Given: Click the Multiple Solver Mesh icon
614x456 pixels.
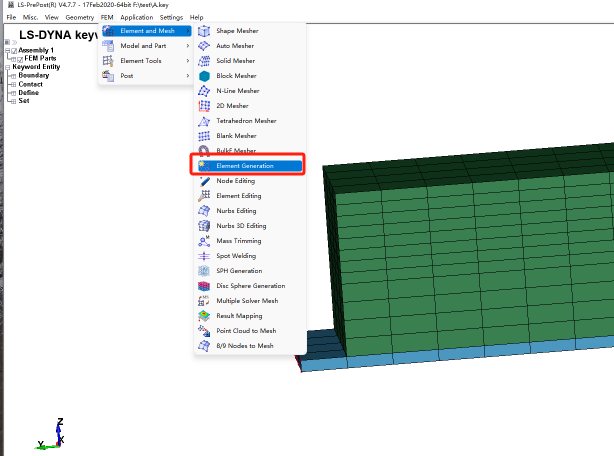Looking at the screenshot, I should point(204,301).
